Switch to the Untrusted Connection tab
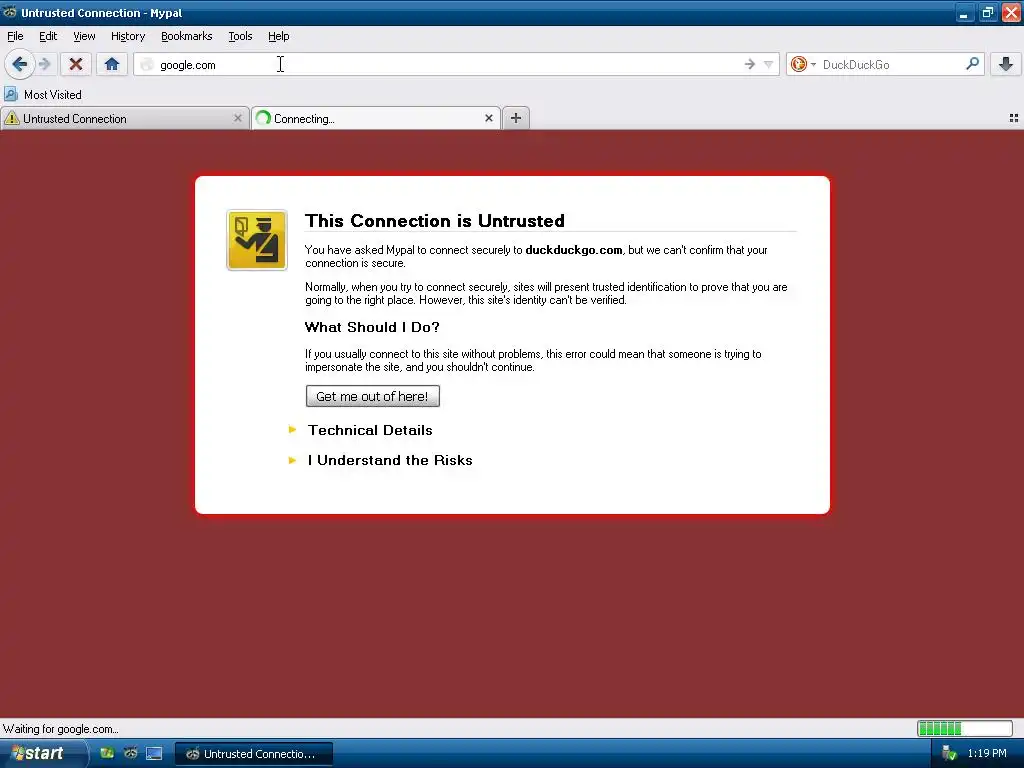Screen dimensions: 1024x768 pyautogui.click(x=118, y=118)
